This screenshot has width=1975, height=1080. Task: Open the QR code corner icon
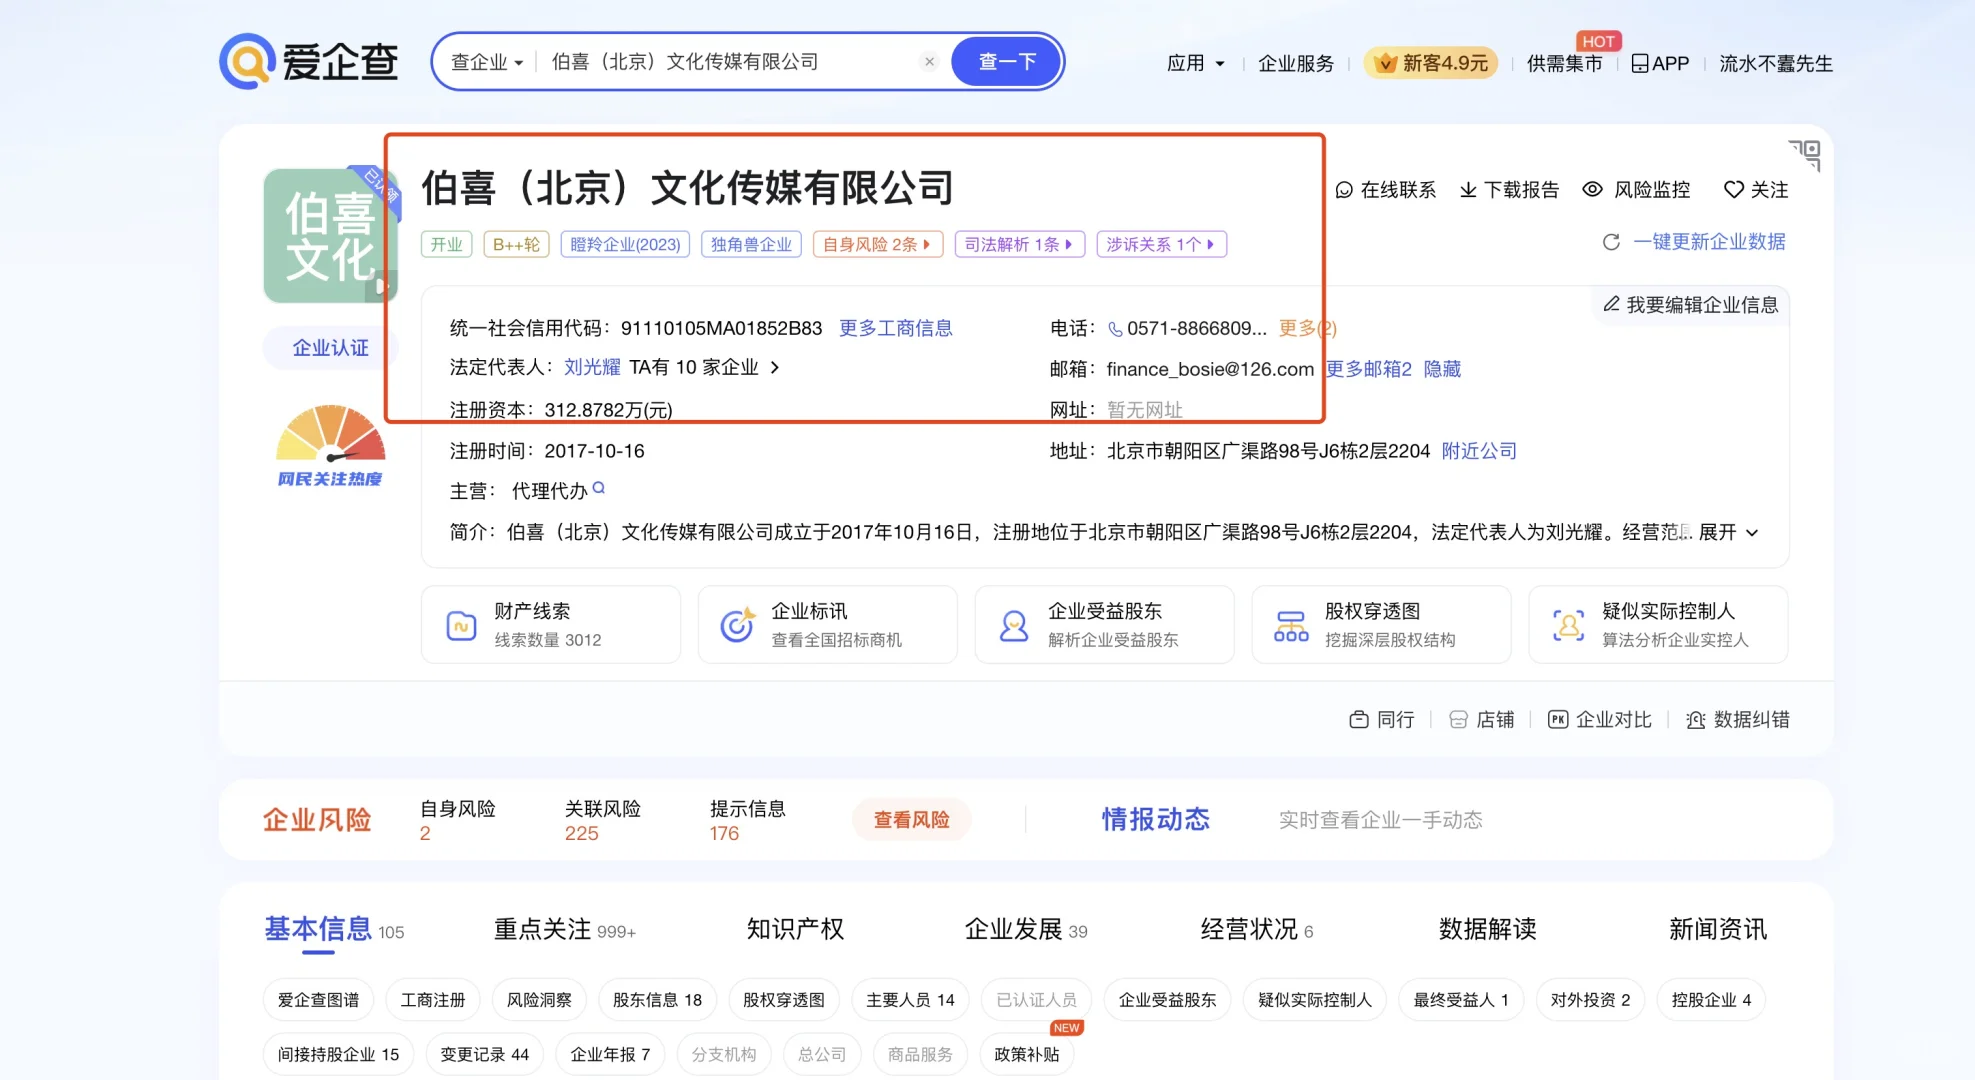pos(1806,155)
